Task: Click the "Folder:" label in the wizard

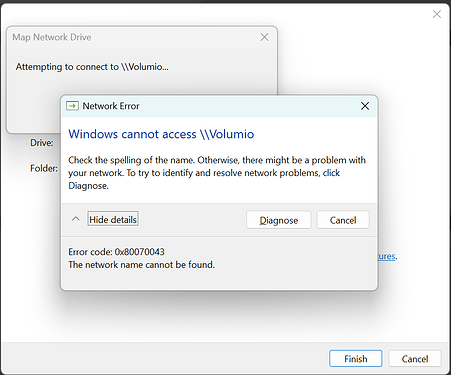Action: (x=44, y=168)
